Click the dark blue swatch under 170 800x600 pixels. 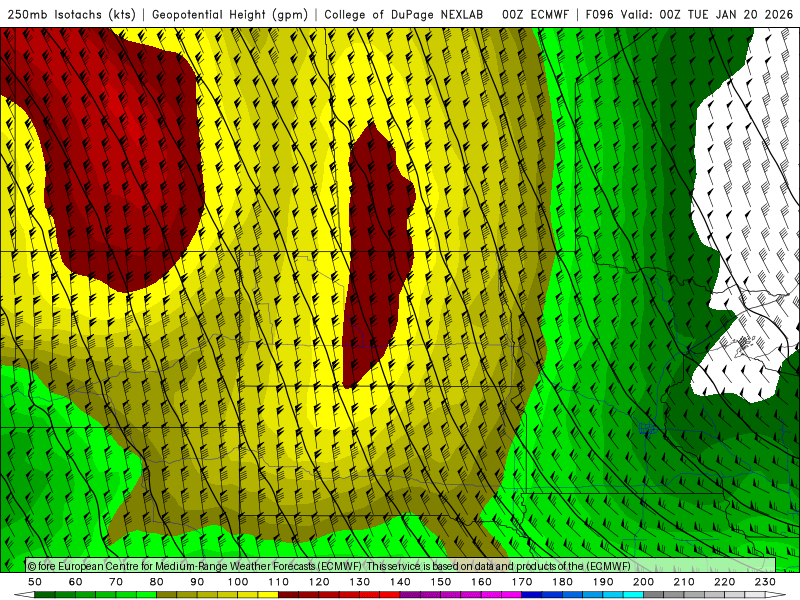[x=532, y=594]
